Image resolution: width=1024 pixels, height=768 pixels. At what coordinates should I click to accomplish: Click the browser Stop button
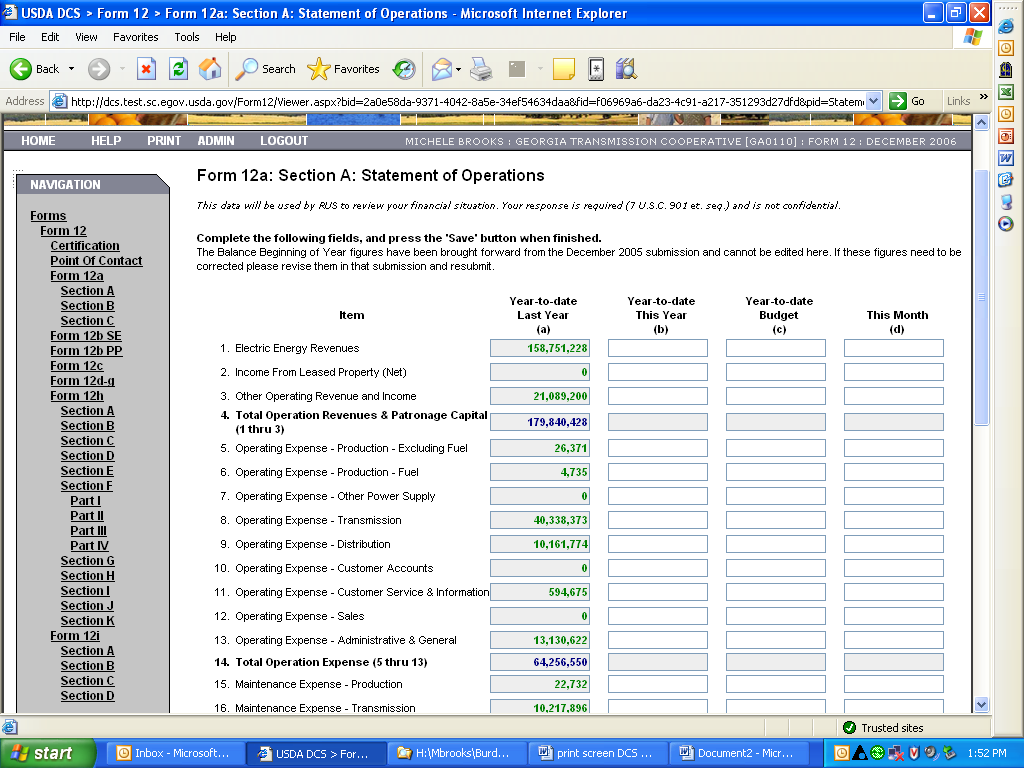tap(147, 69)
